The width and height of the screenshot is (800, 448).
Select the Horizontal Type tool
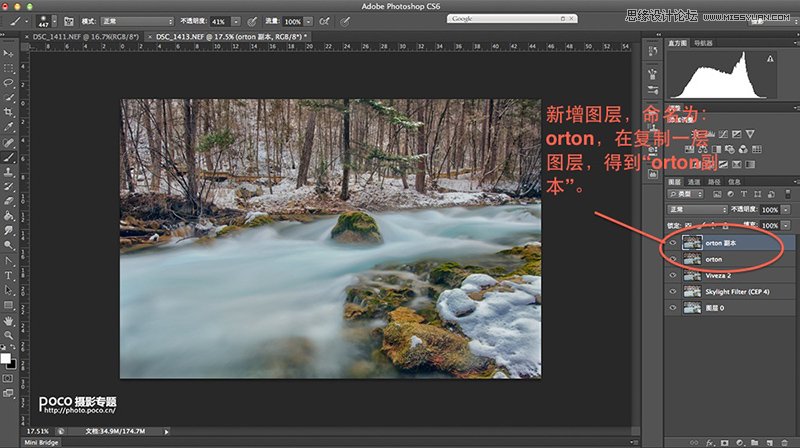[x=9, y=274]
